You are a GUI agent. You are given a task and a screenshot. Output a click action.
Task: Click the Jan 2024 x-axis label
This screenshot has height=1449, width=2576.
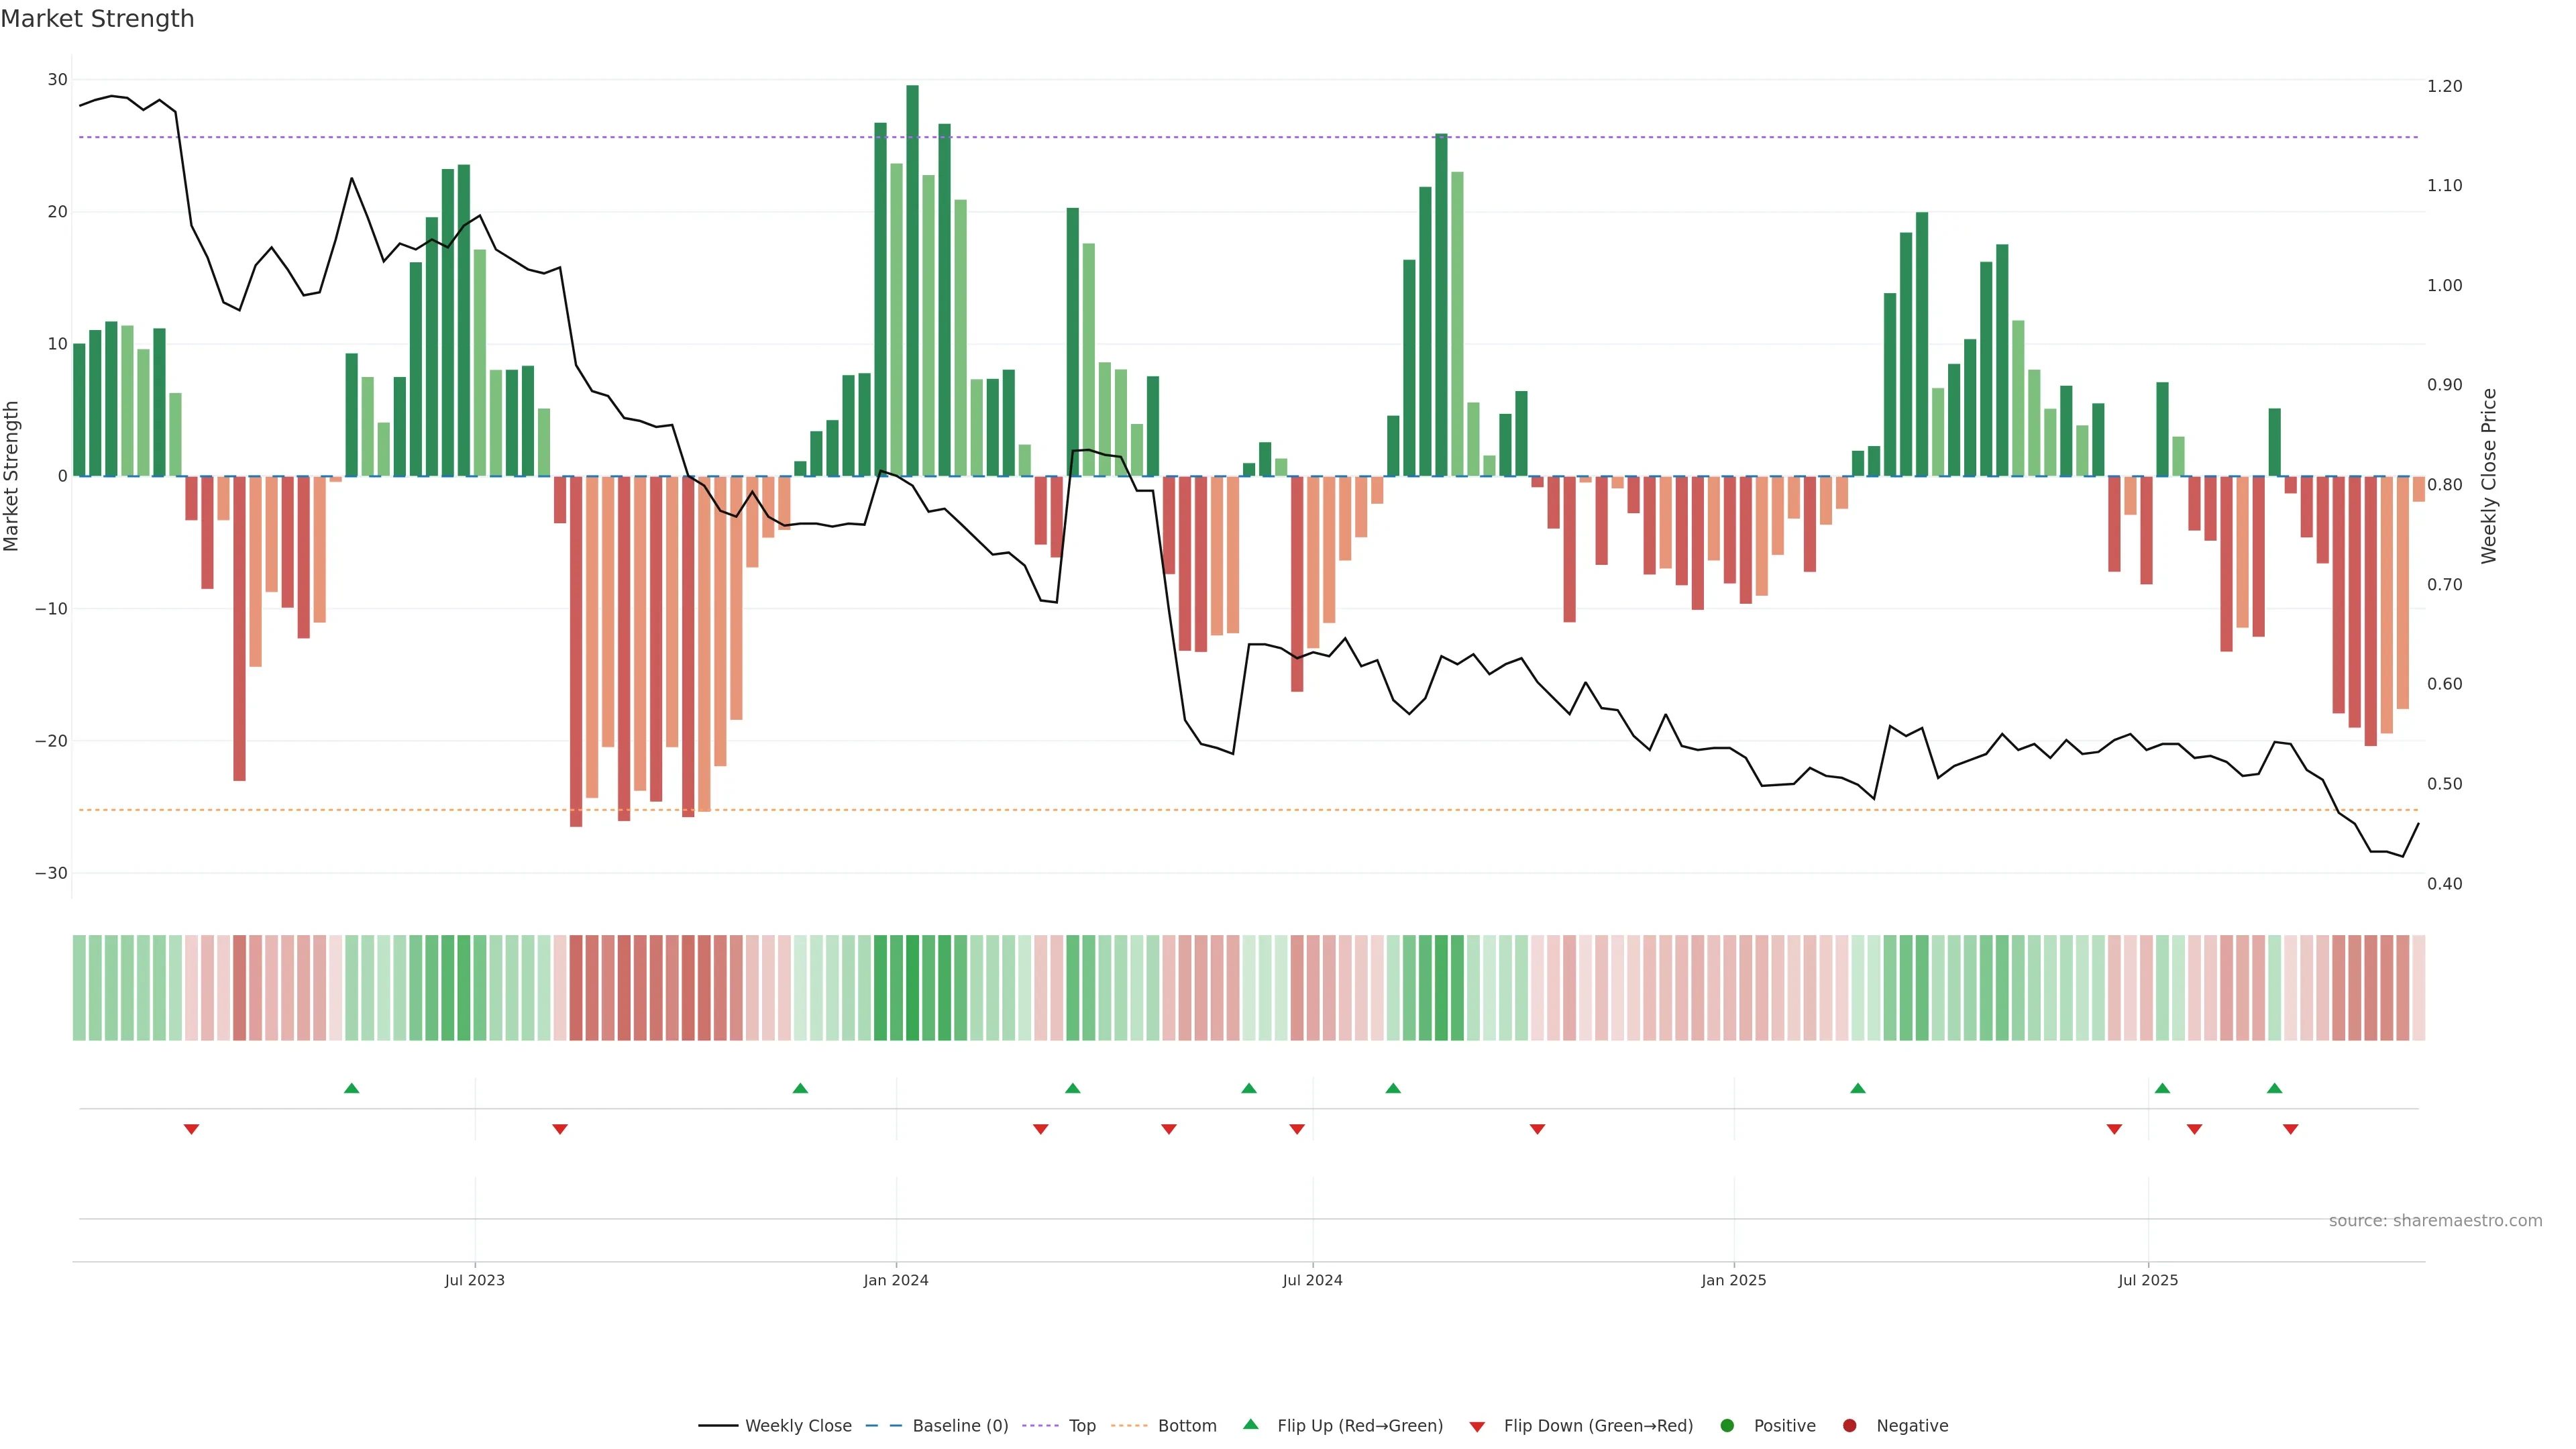click(x=896, y=1280)
